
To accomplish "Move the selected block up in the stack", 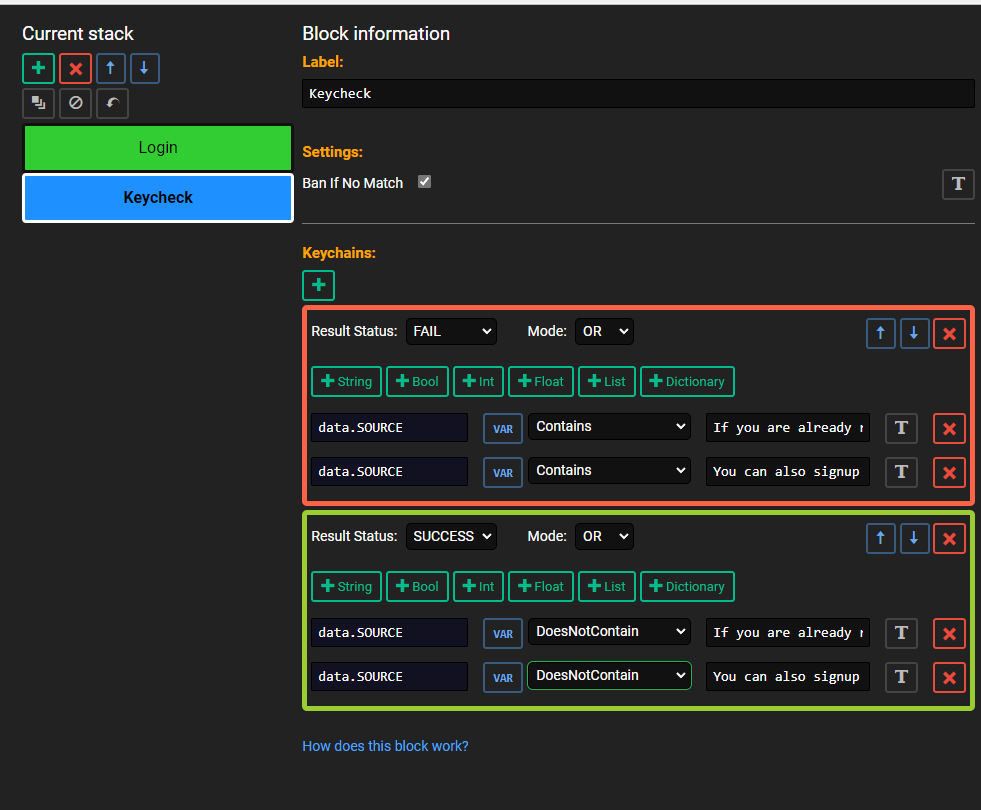I will click(111, 68).
